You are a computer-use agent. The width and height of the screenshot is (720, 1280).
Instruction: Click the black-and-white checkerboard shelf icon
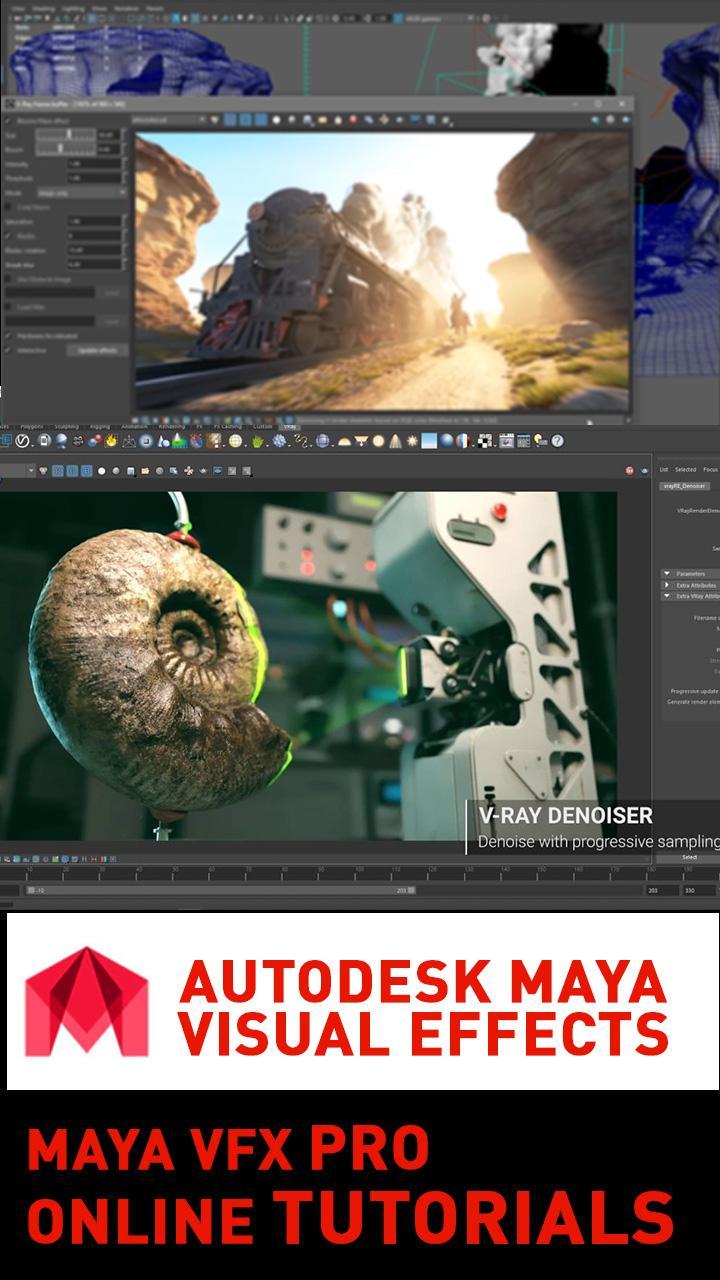pyautogui.click(x=485, y=441)
